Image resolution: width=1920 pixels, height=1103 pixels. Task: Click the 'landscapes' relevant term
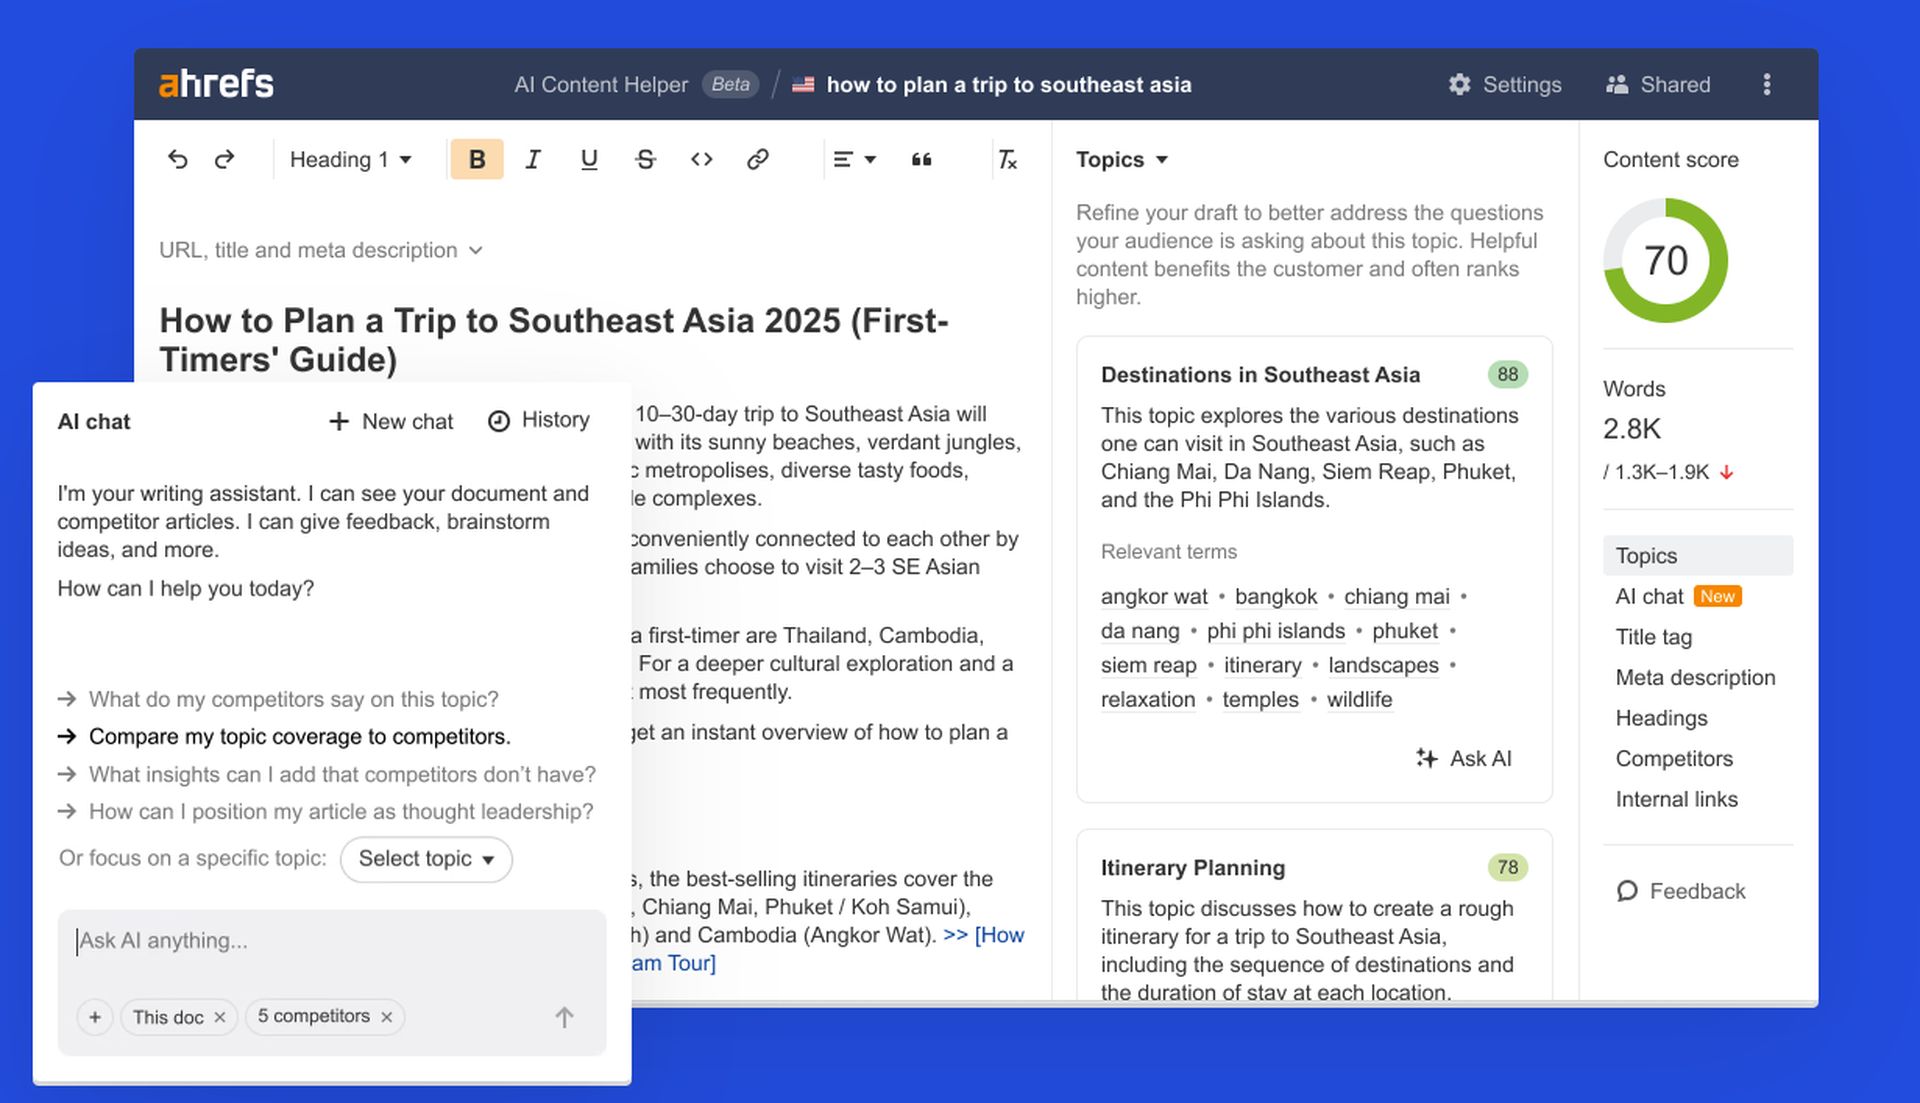[x=1383, y=666]
